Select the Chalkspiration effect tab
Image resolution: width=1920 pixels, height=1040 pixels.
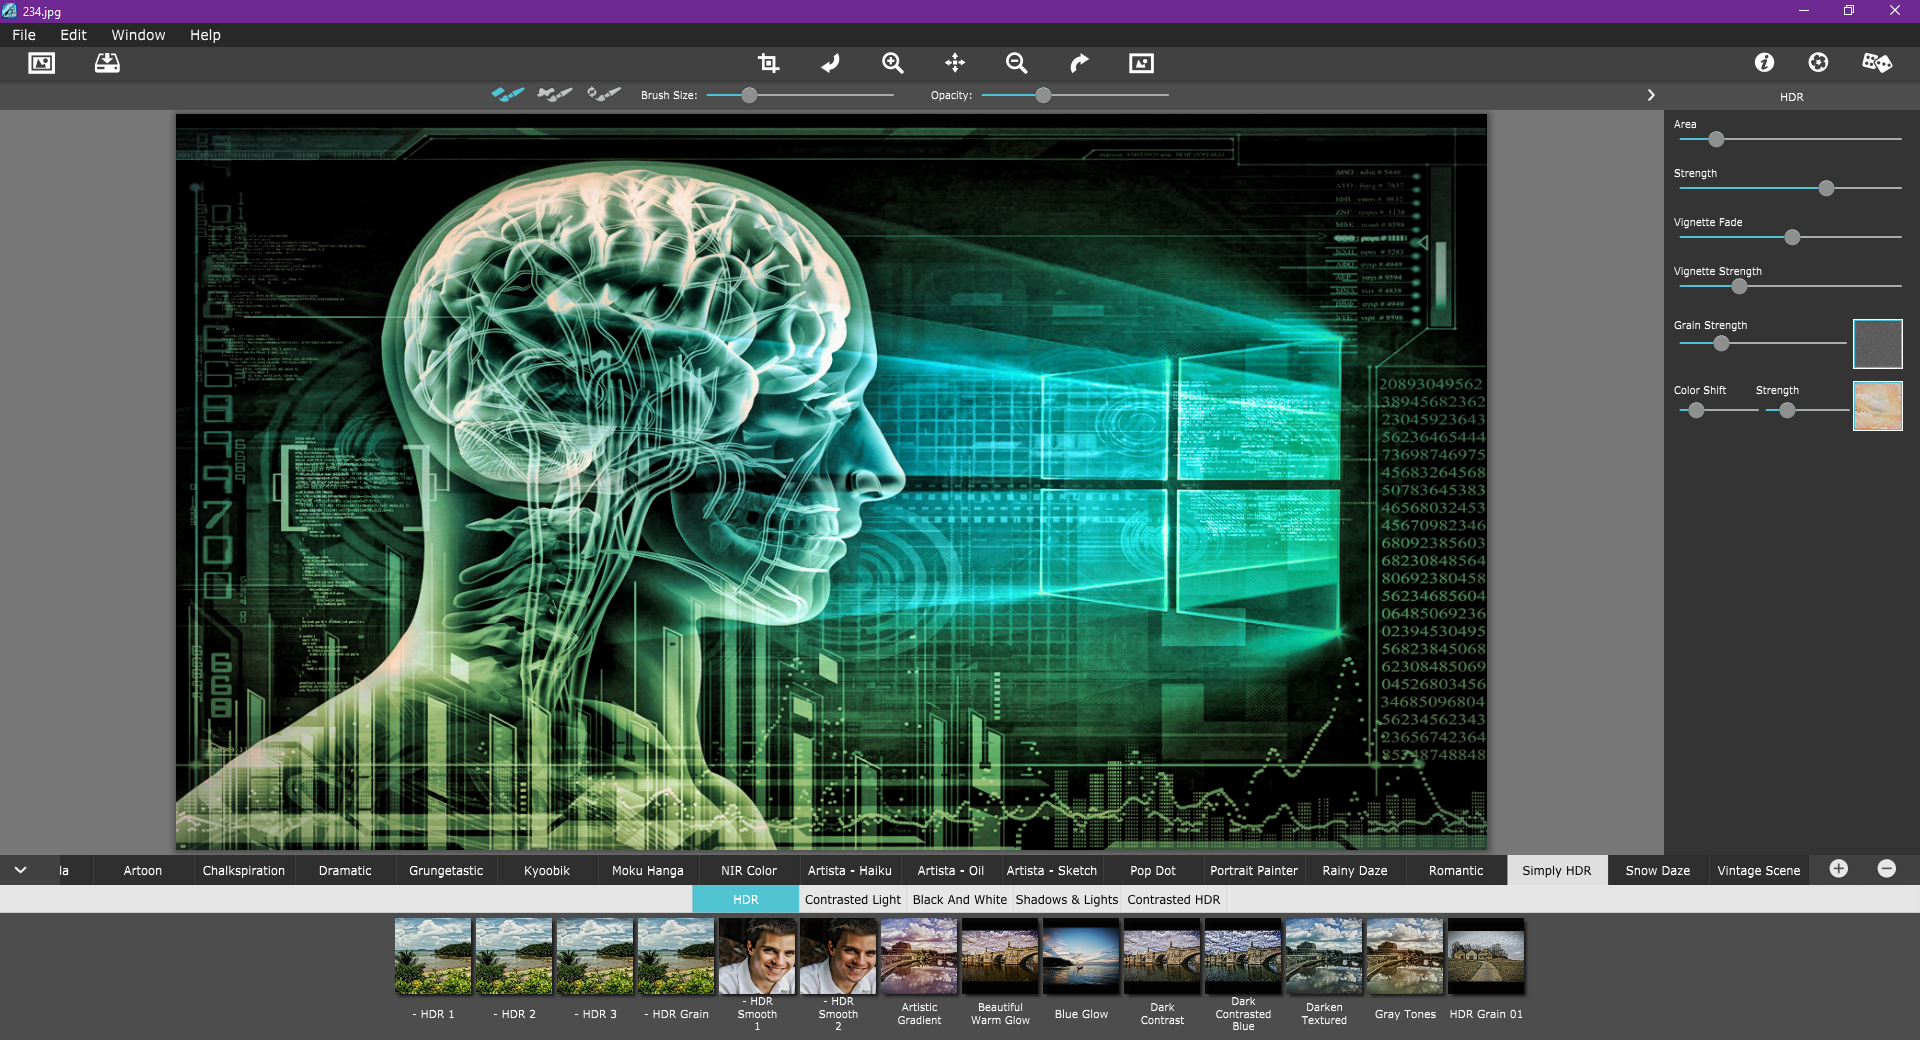click(244, 870)
